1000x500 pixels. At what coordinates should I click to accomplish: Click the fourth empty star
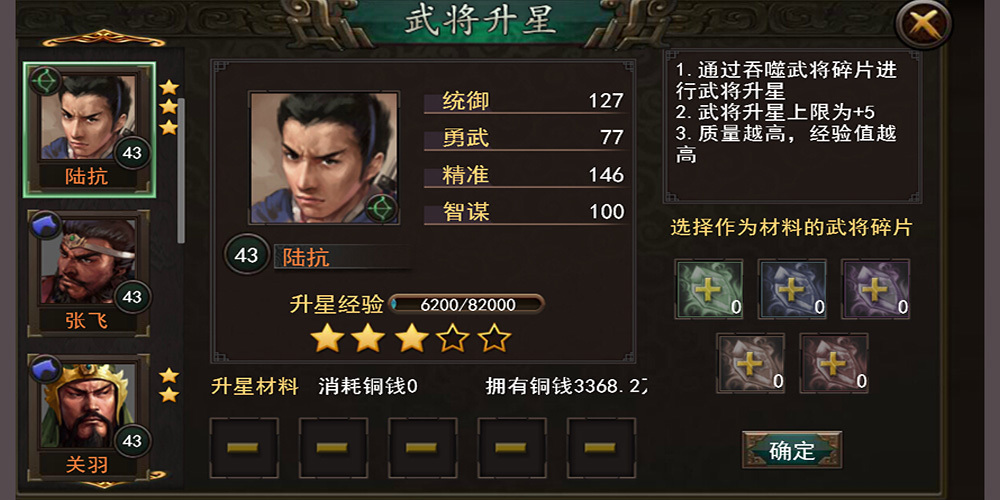pos(453,338)
